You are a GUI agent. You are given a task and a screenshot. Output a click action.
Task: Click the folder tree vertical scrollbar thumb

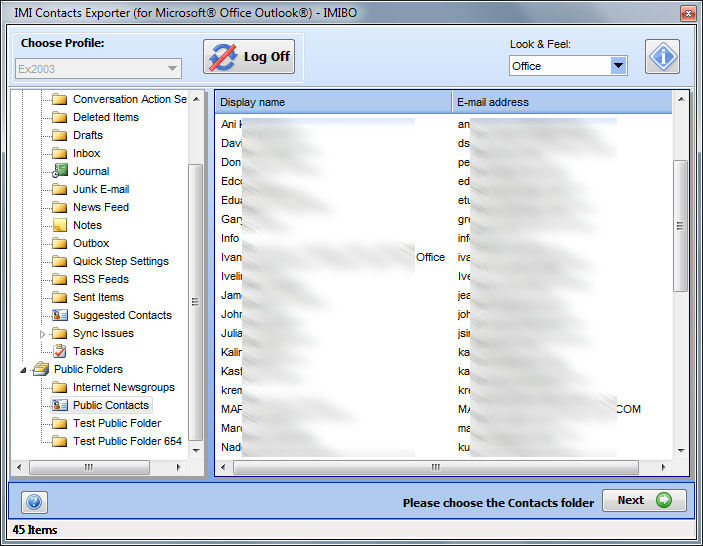coord(196,303)
